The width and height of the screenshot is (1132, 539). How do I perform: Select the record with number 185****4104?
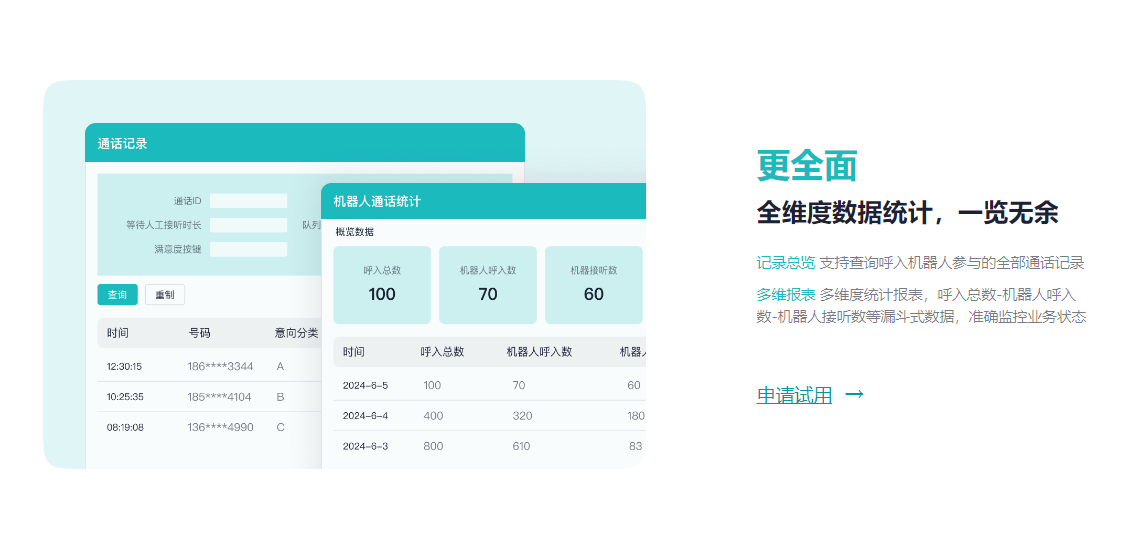click(x=220, y=397)
